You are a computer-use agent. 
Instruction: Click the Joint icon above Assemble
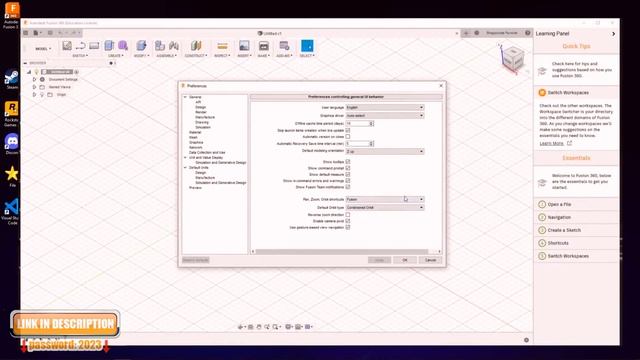pyautogui.click(x=174, y=46)
